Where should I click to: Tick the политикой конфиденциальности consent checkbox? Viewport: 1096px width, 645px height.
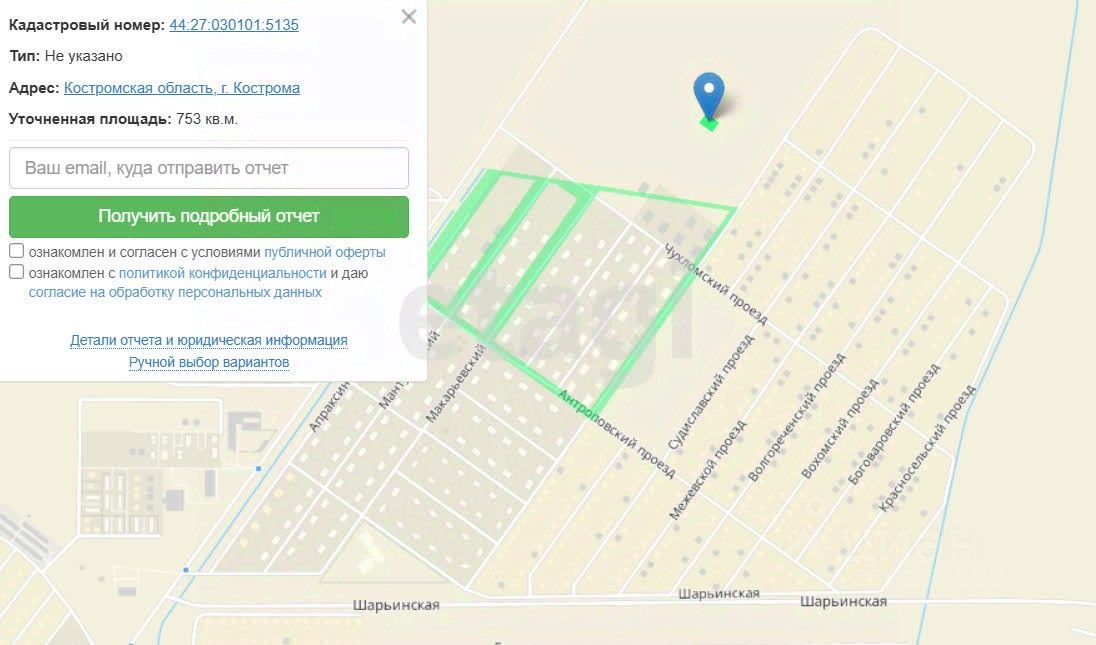[16, 272]
